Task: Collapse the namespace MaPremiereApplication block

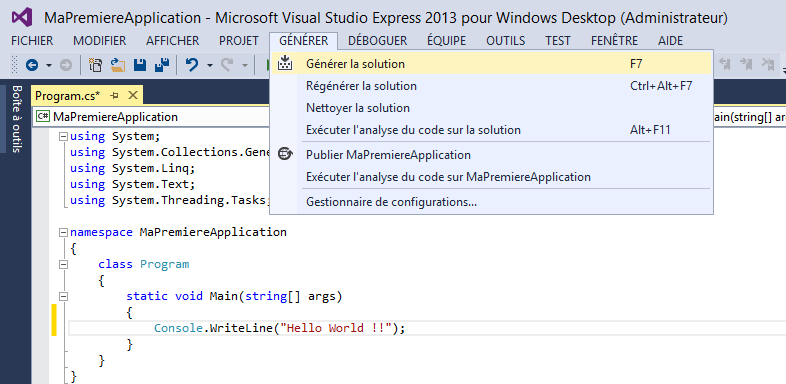Action: (63, 232)
